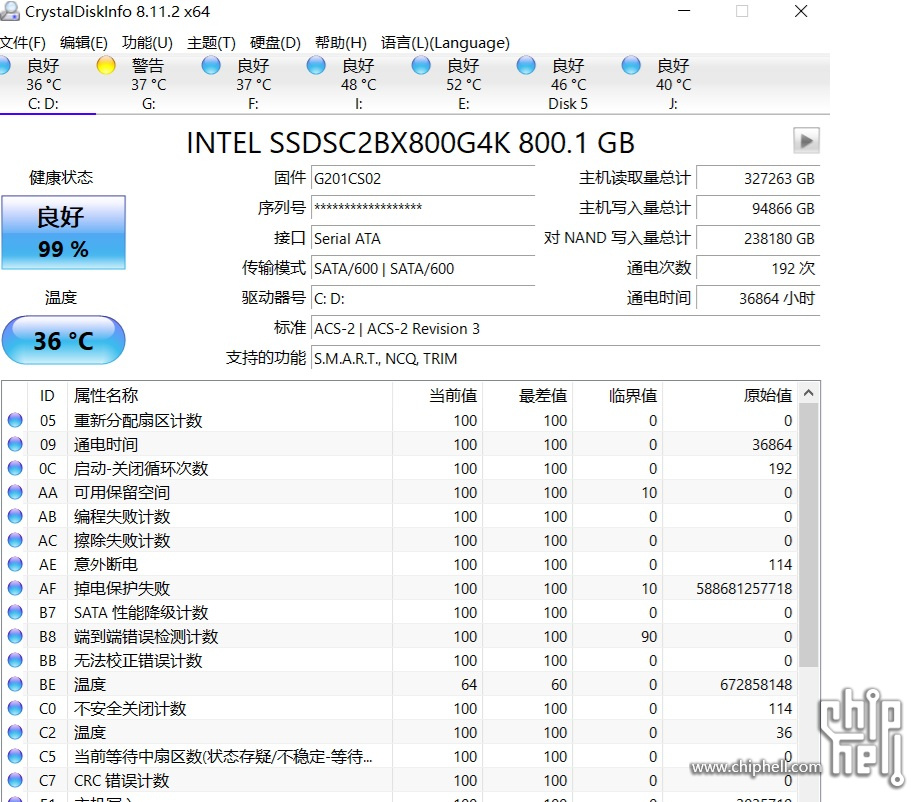Open the 编辑(E) menu

pos(84,43)
